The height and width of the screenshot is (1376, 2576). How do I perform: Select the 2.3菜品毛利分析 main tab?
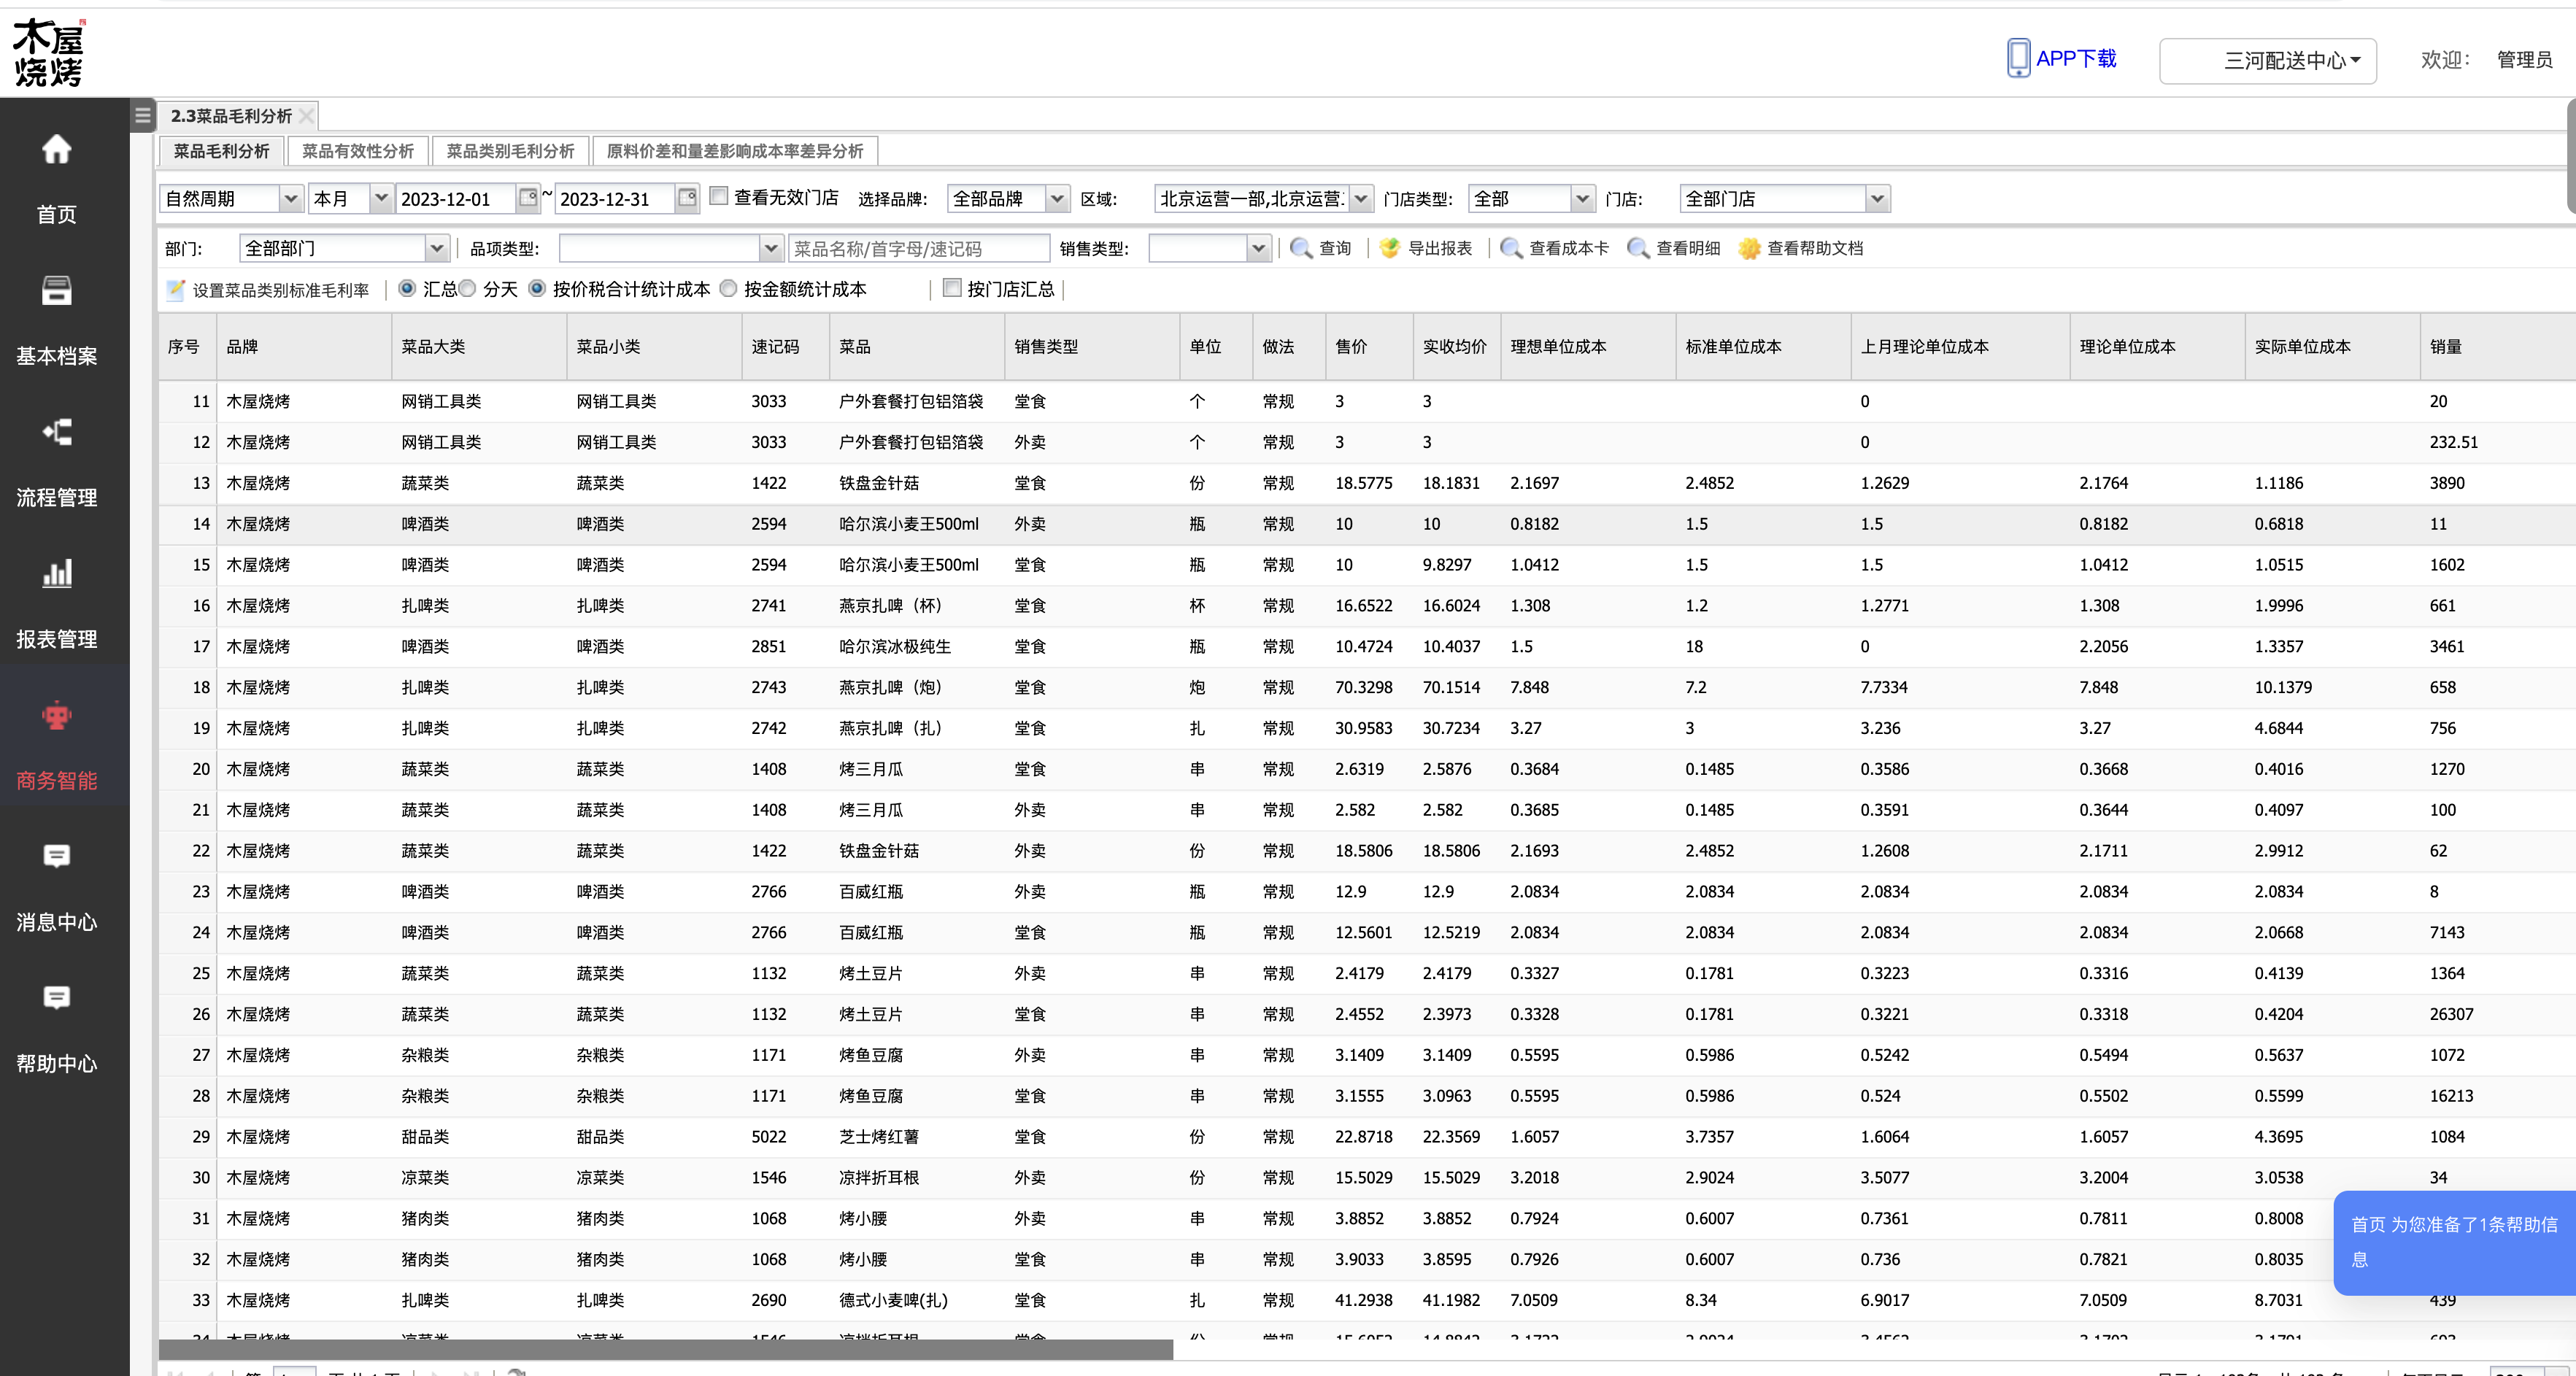tap(231, 116)
